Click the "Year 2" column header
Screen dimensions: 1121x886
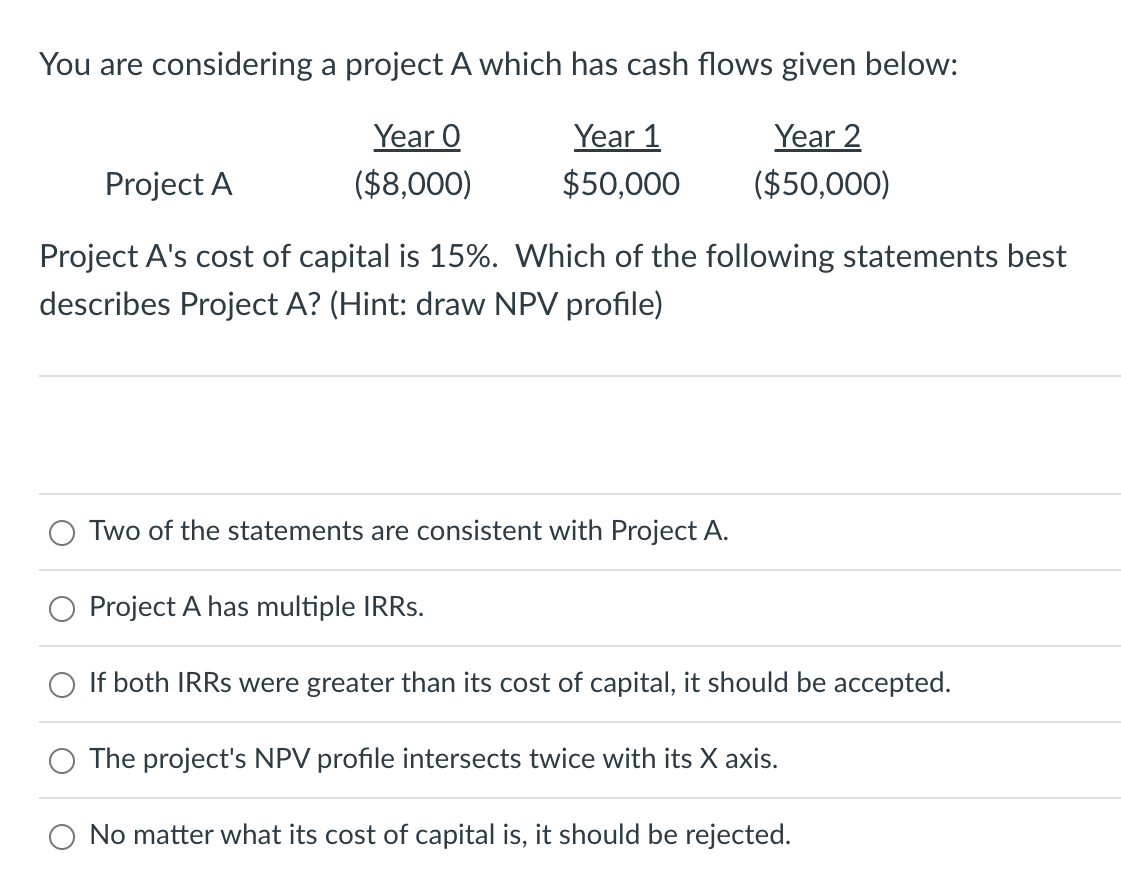pos(817,136)
